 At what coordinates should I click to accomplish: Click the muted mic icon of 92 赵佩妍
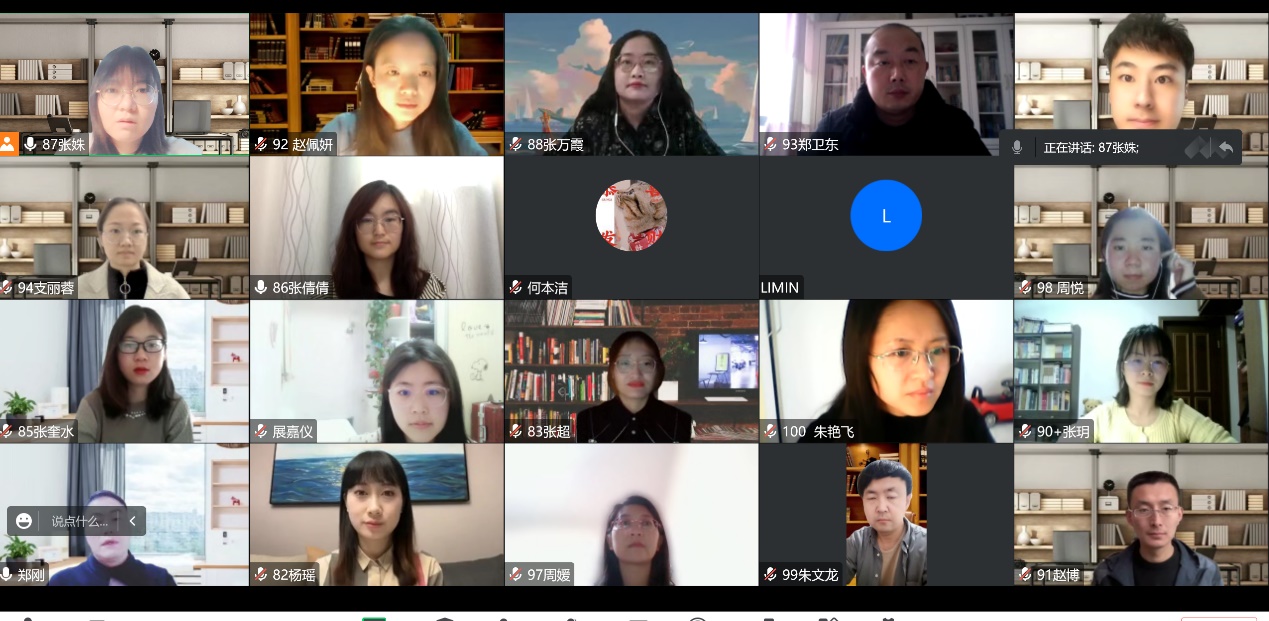[x=262, y=144]
